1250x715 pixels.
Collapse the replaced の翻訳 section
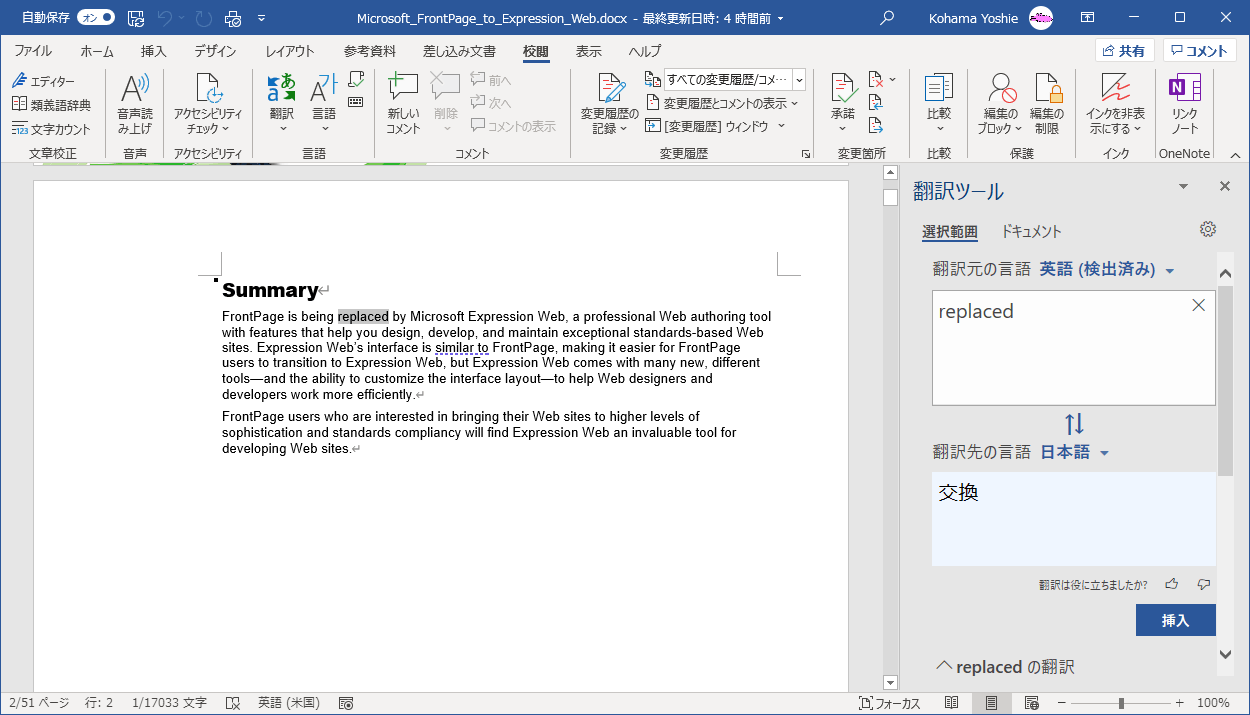click(x=942, y=666)
